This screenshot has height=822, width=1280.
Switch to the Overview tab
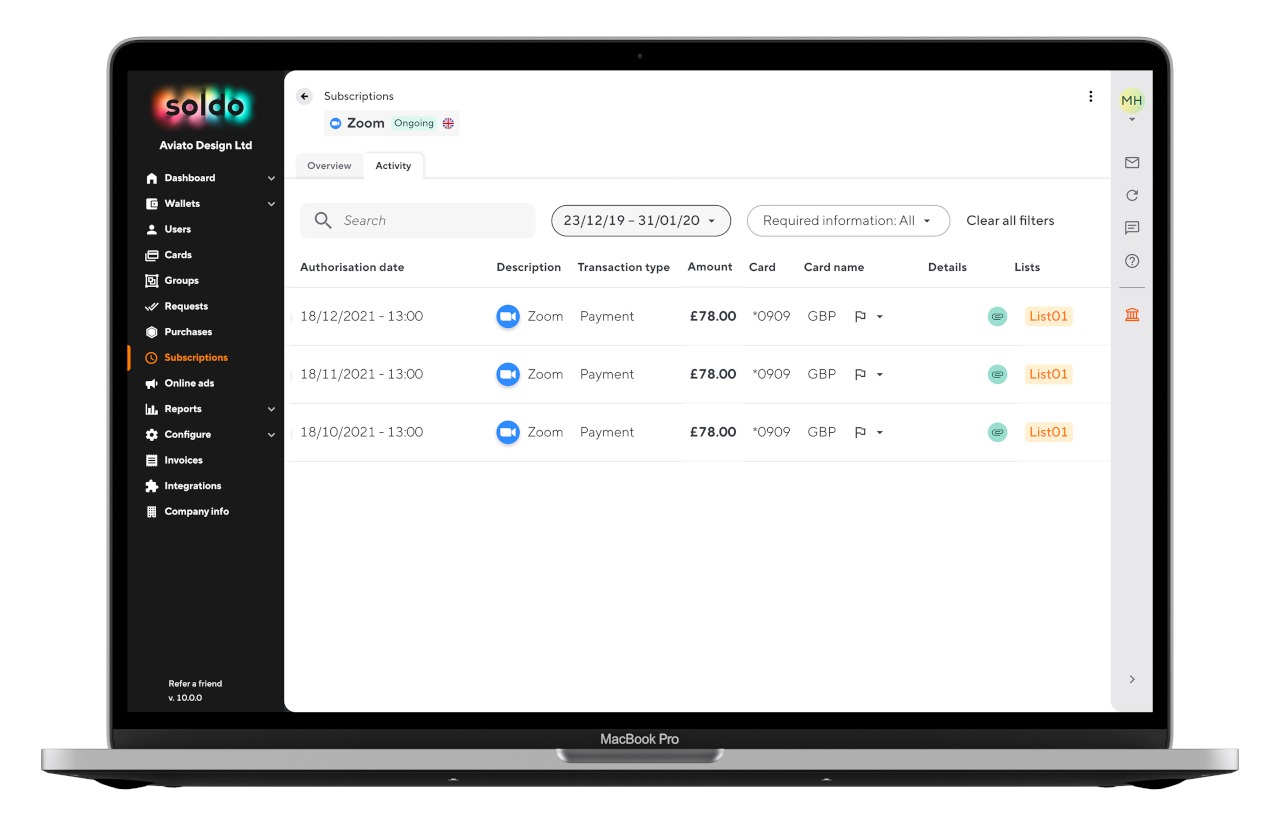click(x=329, y=166)
